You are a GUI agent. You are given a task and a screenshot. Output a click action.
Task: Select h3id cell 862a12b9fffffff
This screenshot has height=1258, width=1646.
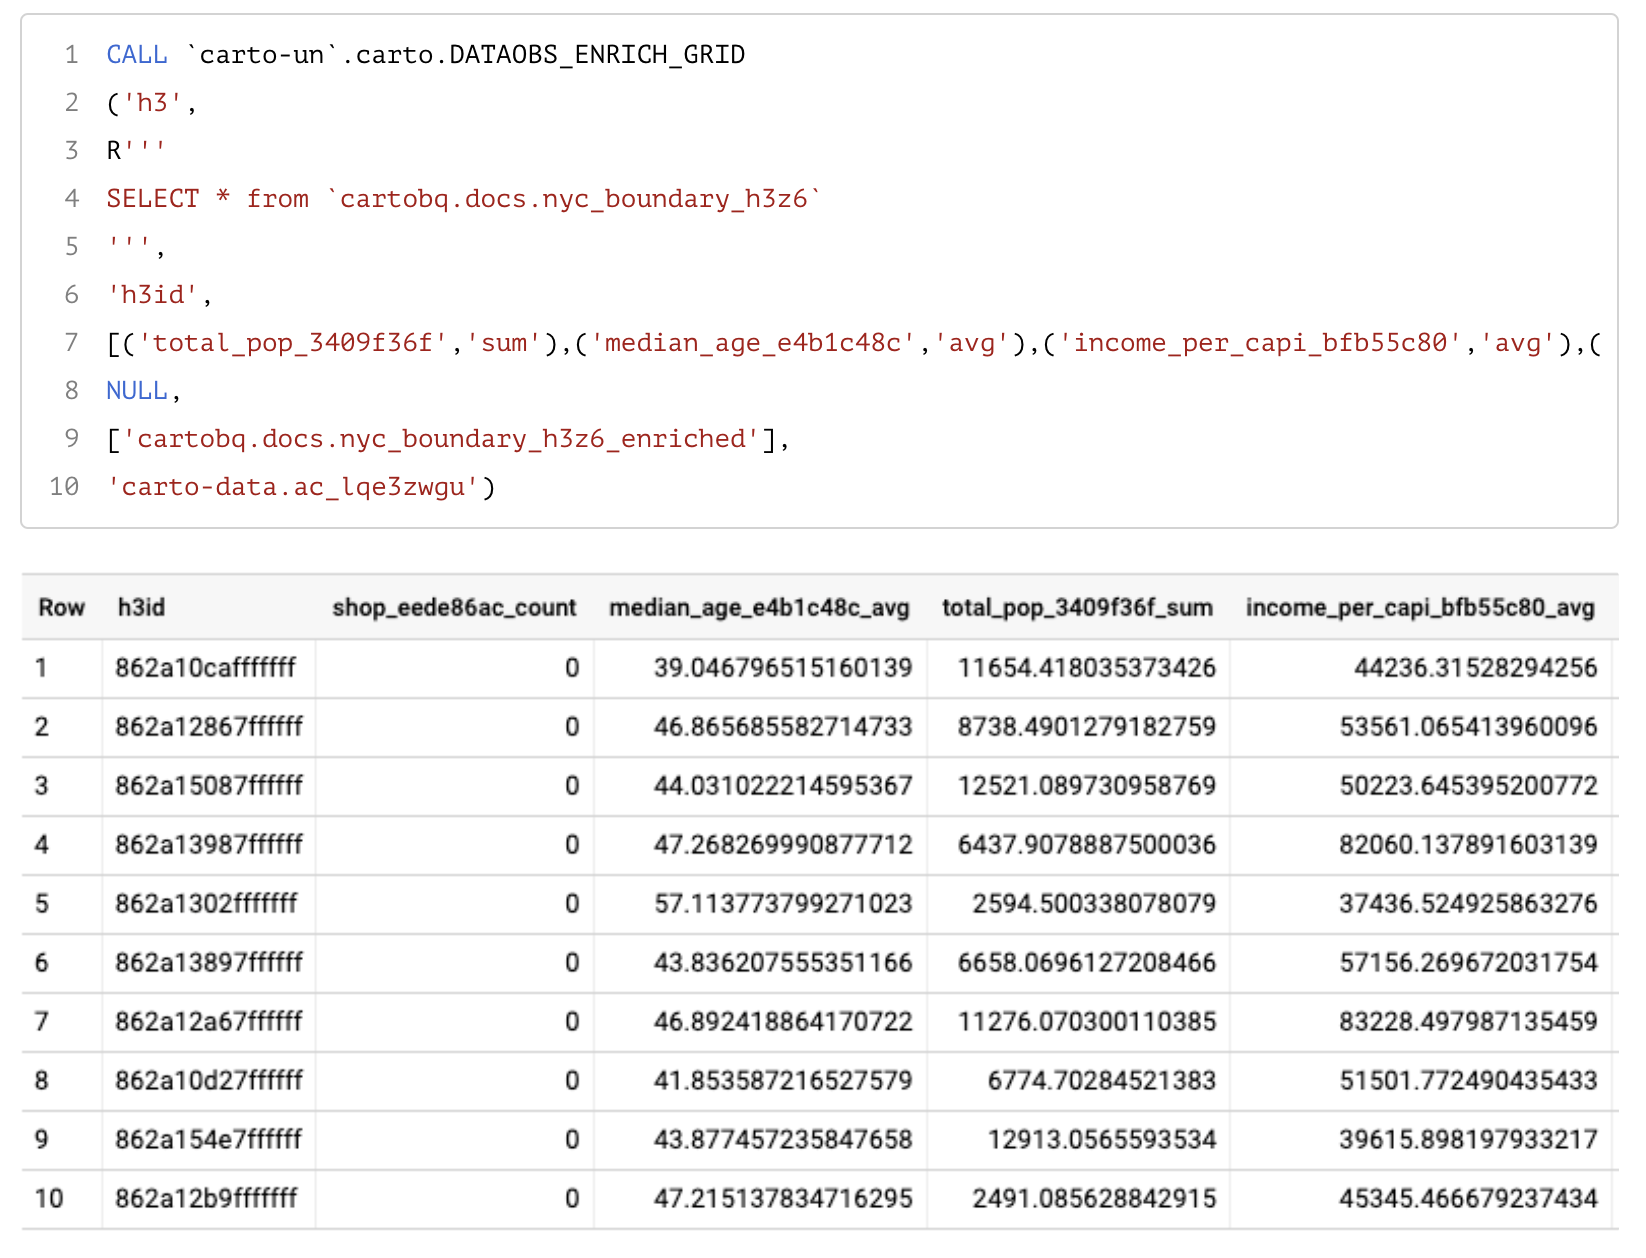coord(206,1198)
